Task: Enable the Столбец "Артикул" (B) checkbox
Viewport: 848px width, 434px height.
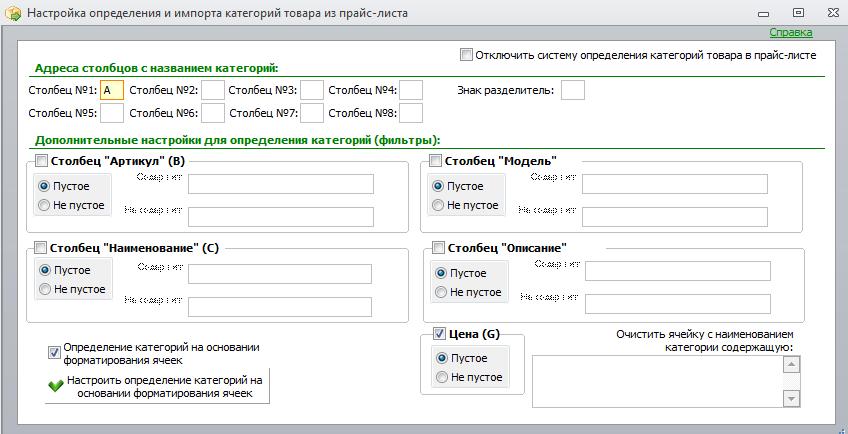Action: (41, 161)
